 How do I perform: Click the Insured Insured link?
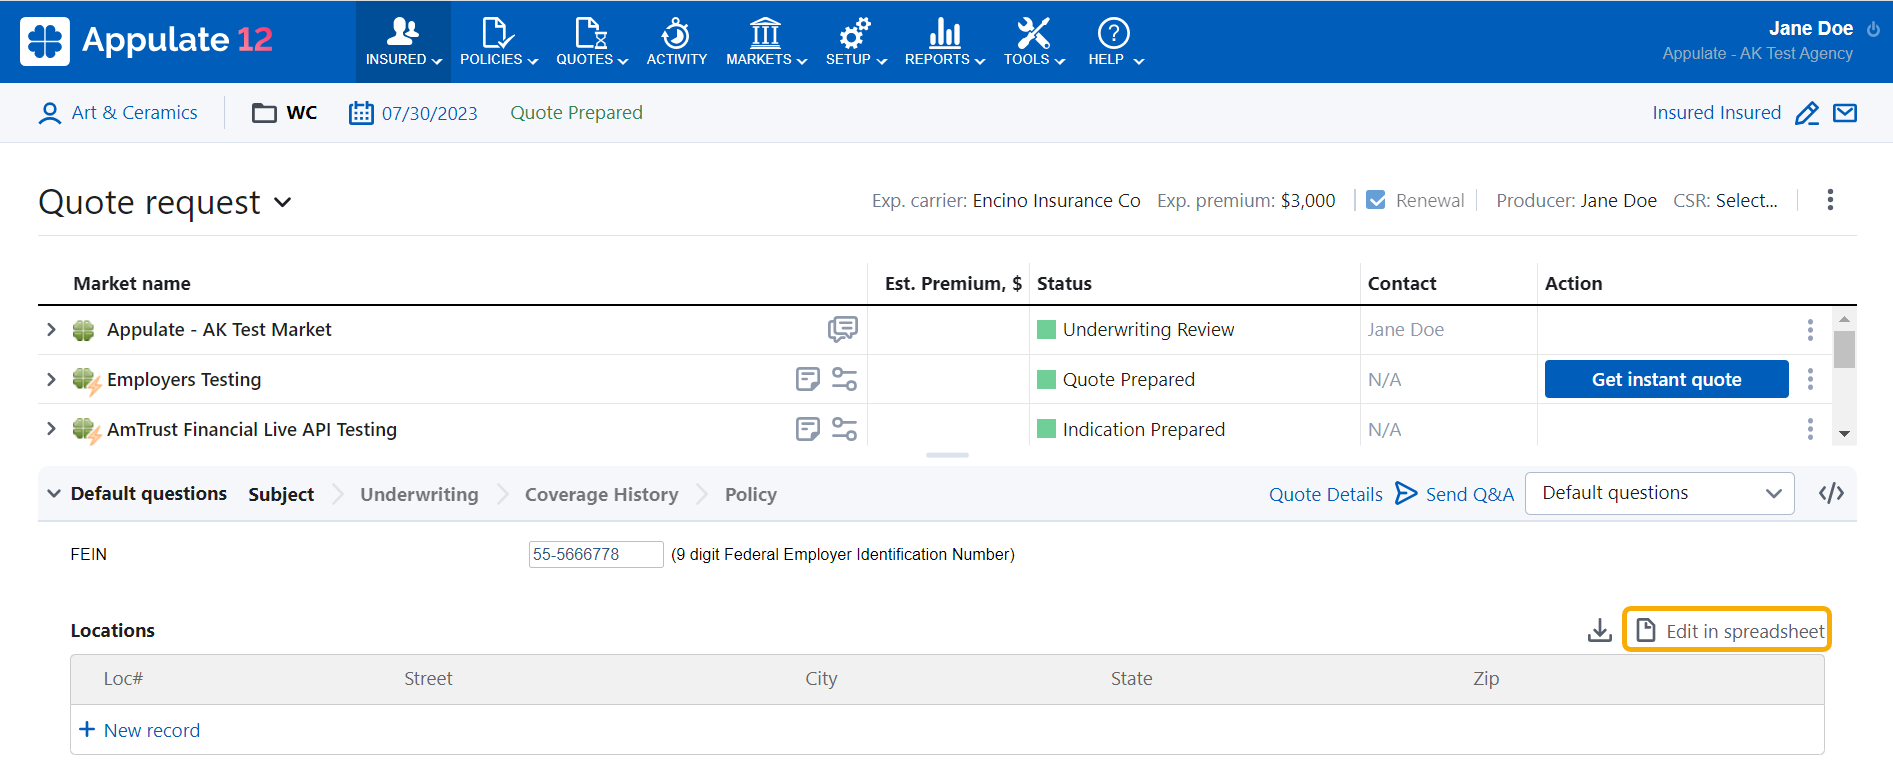pos(1716,113)
